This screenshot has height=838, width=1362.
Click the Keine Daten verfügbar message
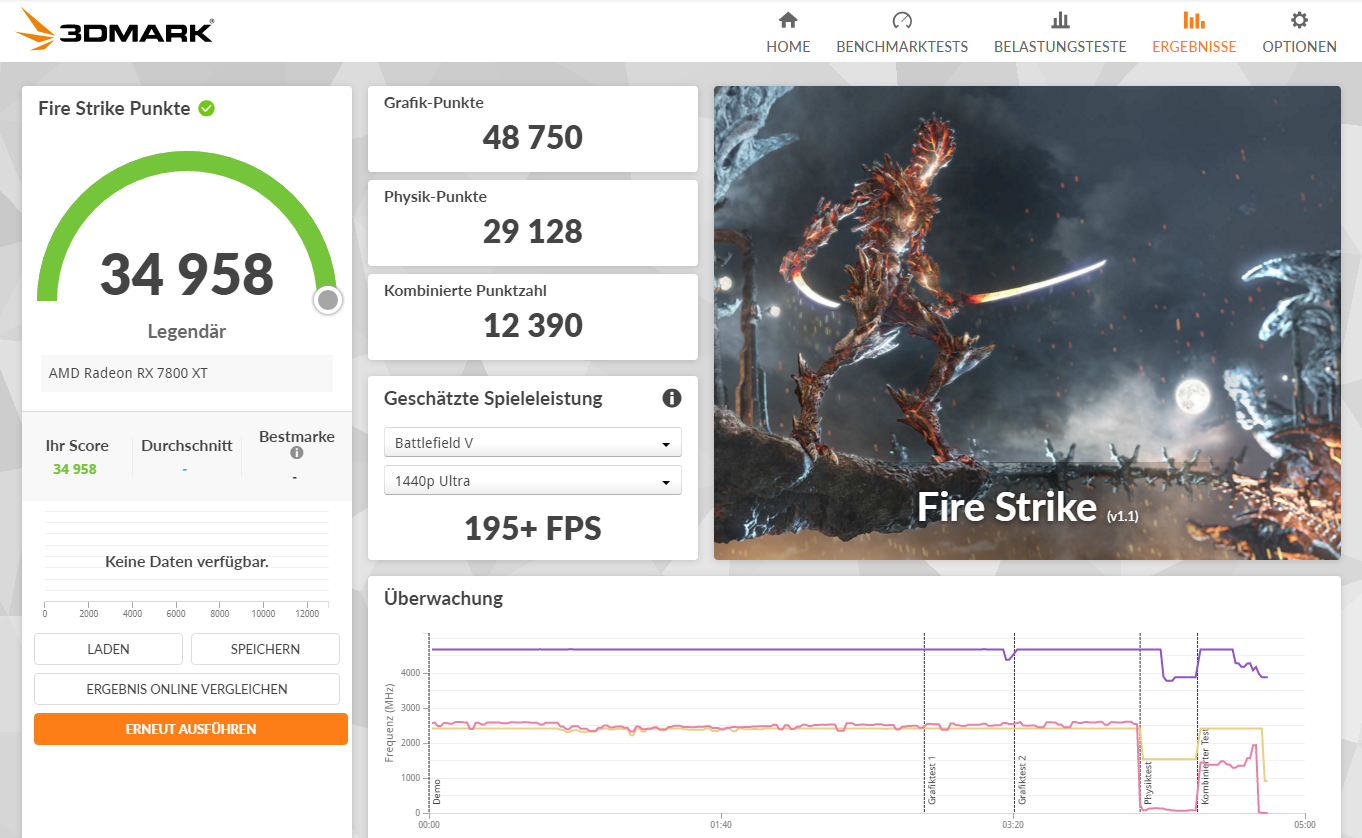pyautogui.click(x=187, y=562)
